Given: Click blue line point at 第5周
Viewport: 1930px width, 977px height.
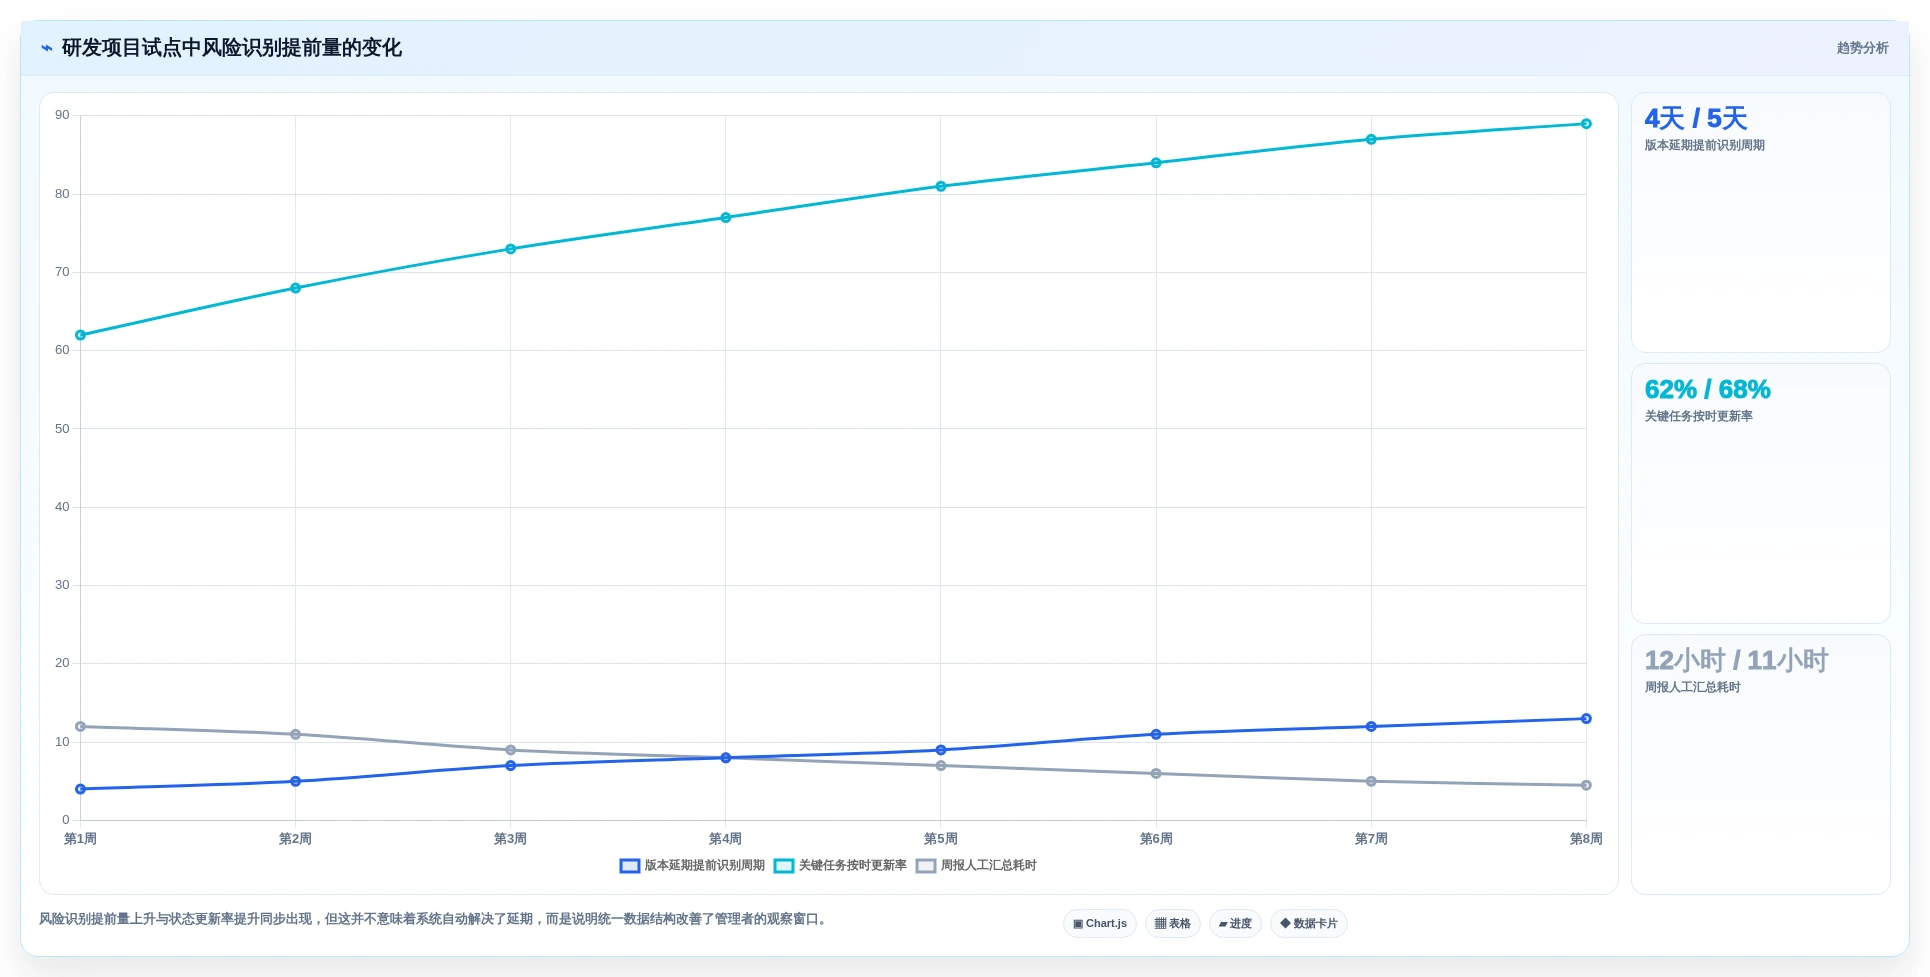Looking at the screenshot, I should coord(941,750).
